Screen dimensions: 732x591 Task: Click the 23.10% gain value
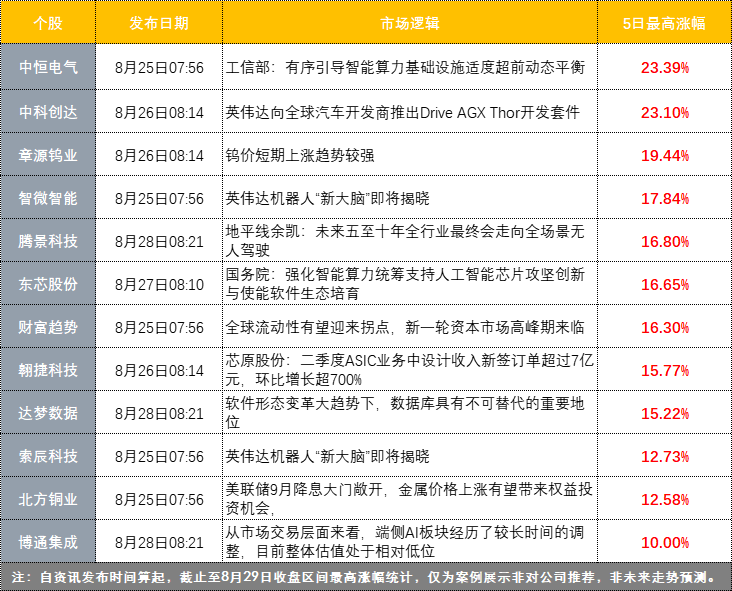(x=665, y=113)
